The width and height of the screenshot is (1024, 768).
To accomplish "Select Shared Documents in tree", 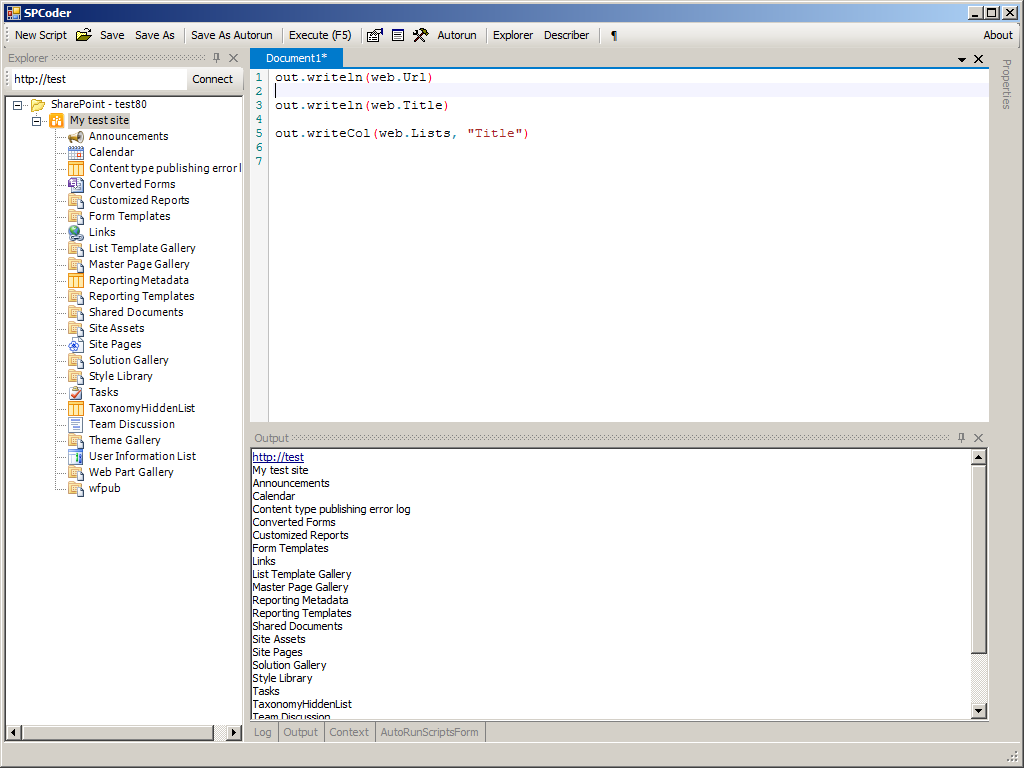I will pyautogui.click(x=136, y=312).
